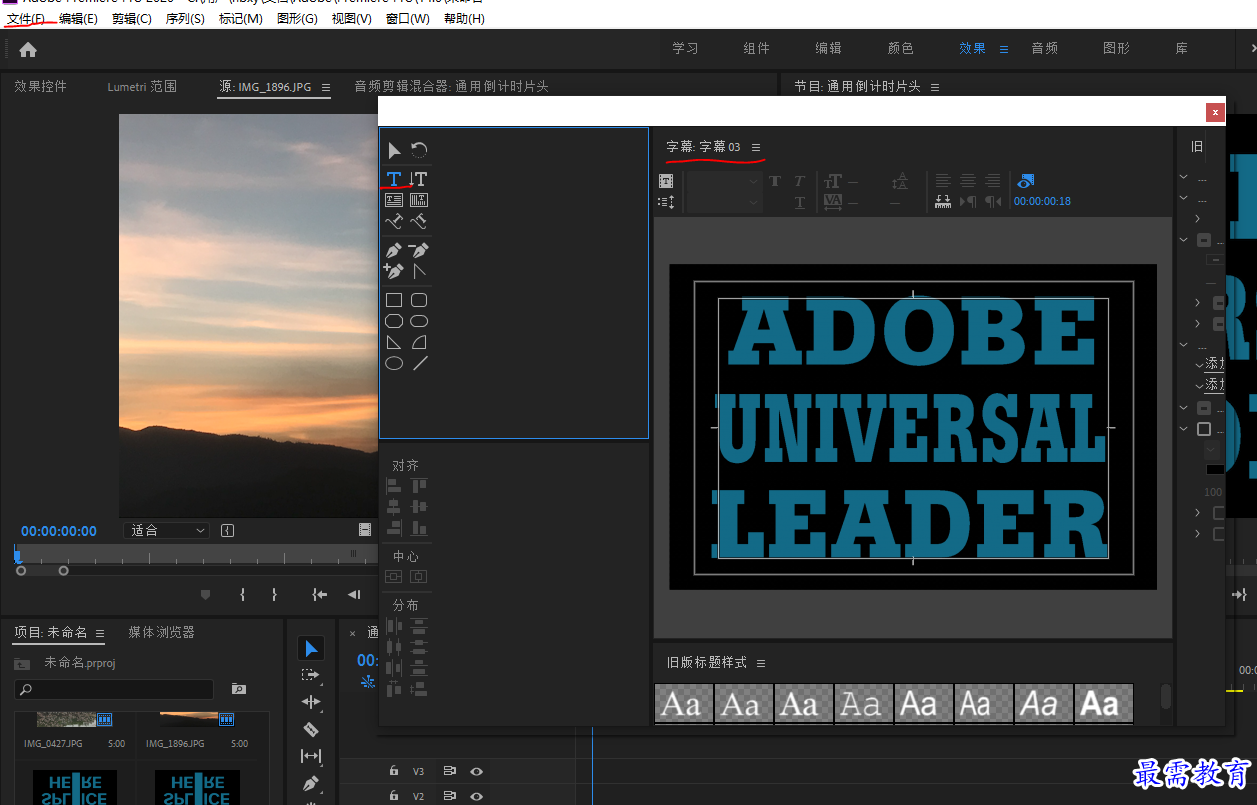Switch to the 媒体浏览器 tab
The height and width of the screenshot is (805, 1257).
161,632
